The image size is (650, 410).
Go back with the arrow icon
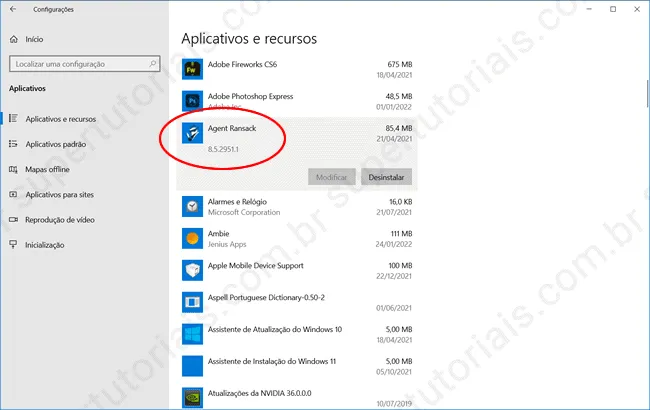point(13,9)
